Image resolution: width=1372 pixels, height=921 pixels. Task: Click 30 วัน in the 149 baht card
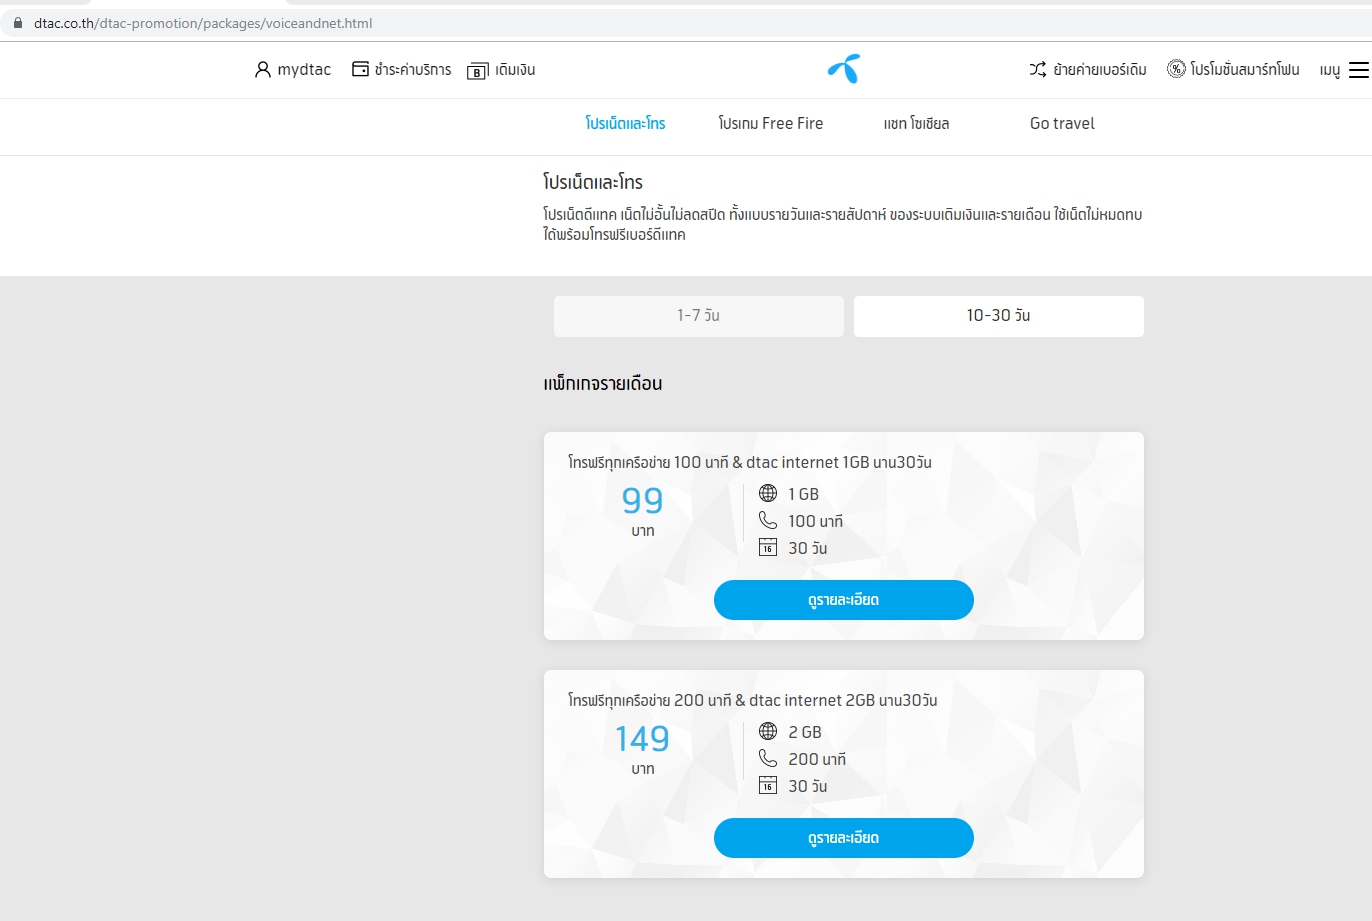pos(808,786)
